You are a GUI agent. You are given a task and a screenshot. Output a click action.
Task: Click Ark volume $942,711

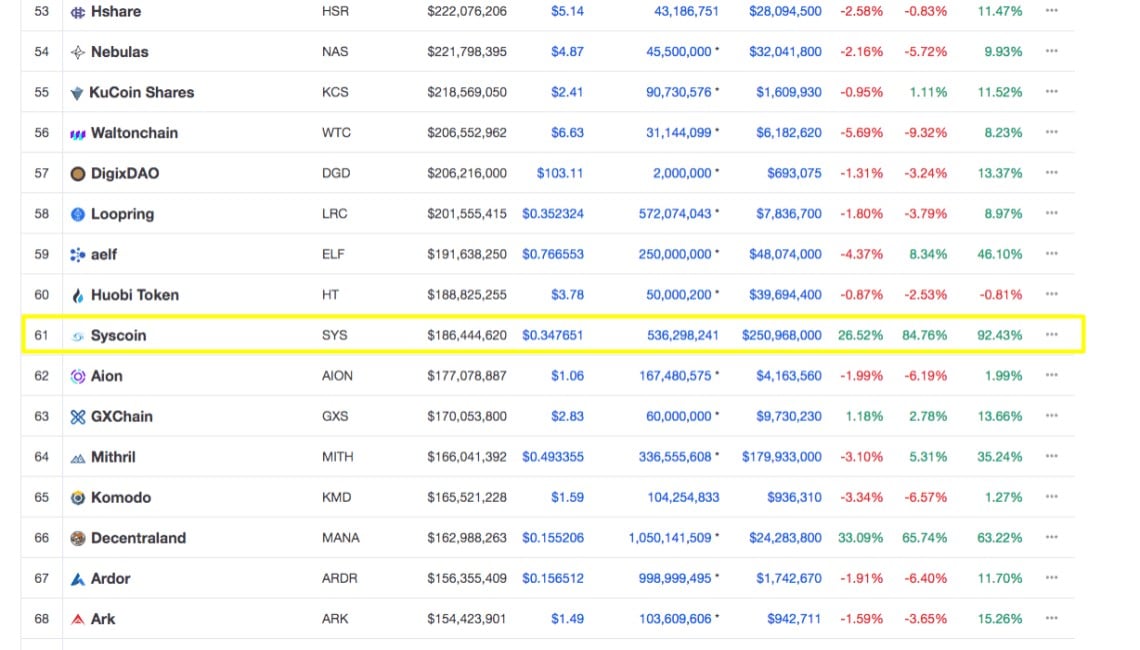pyautogui.click(x=794, y=619)
